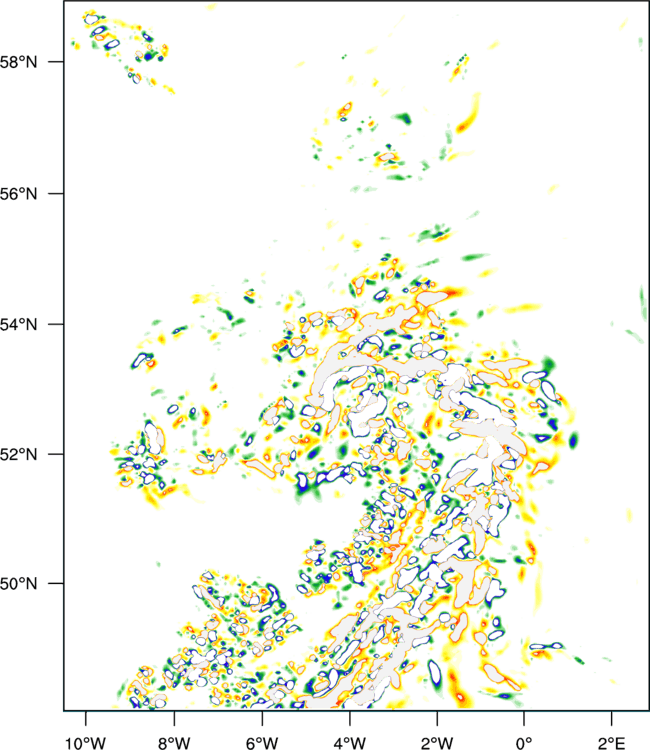Click the 50°N latitude label
This screenshot has width=650, height=750.
[x=19, y=584]
